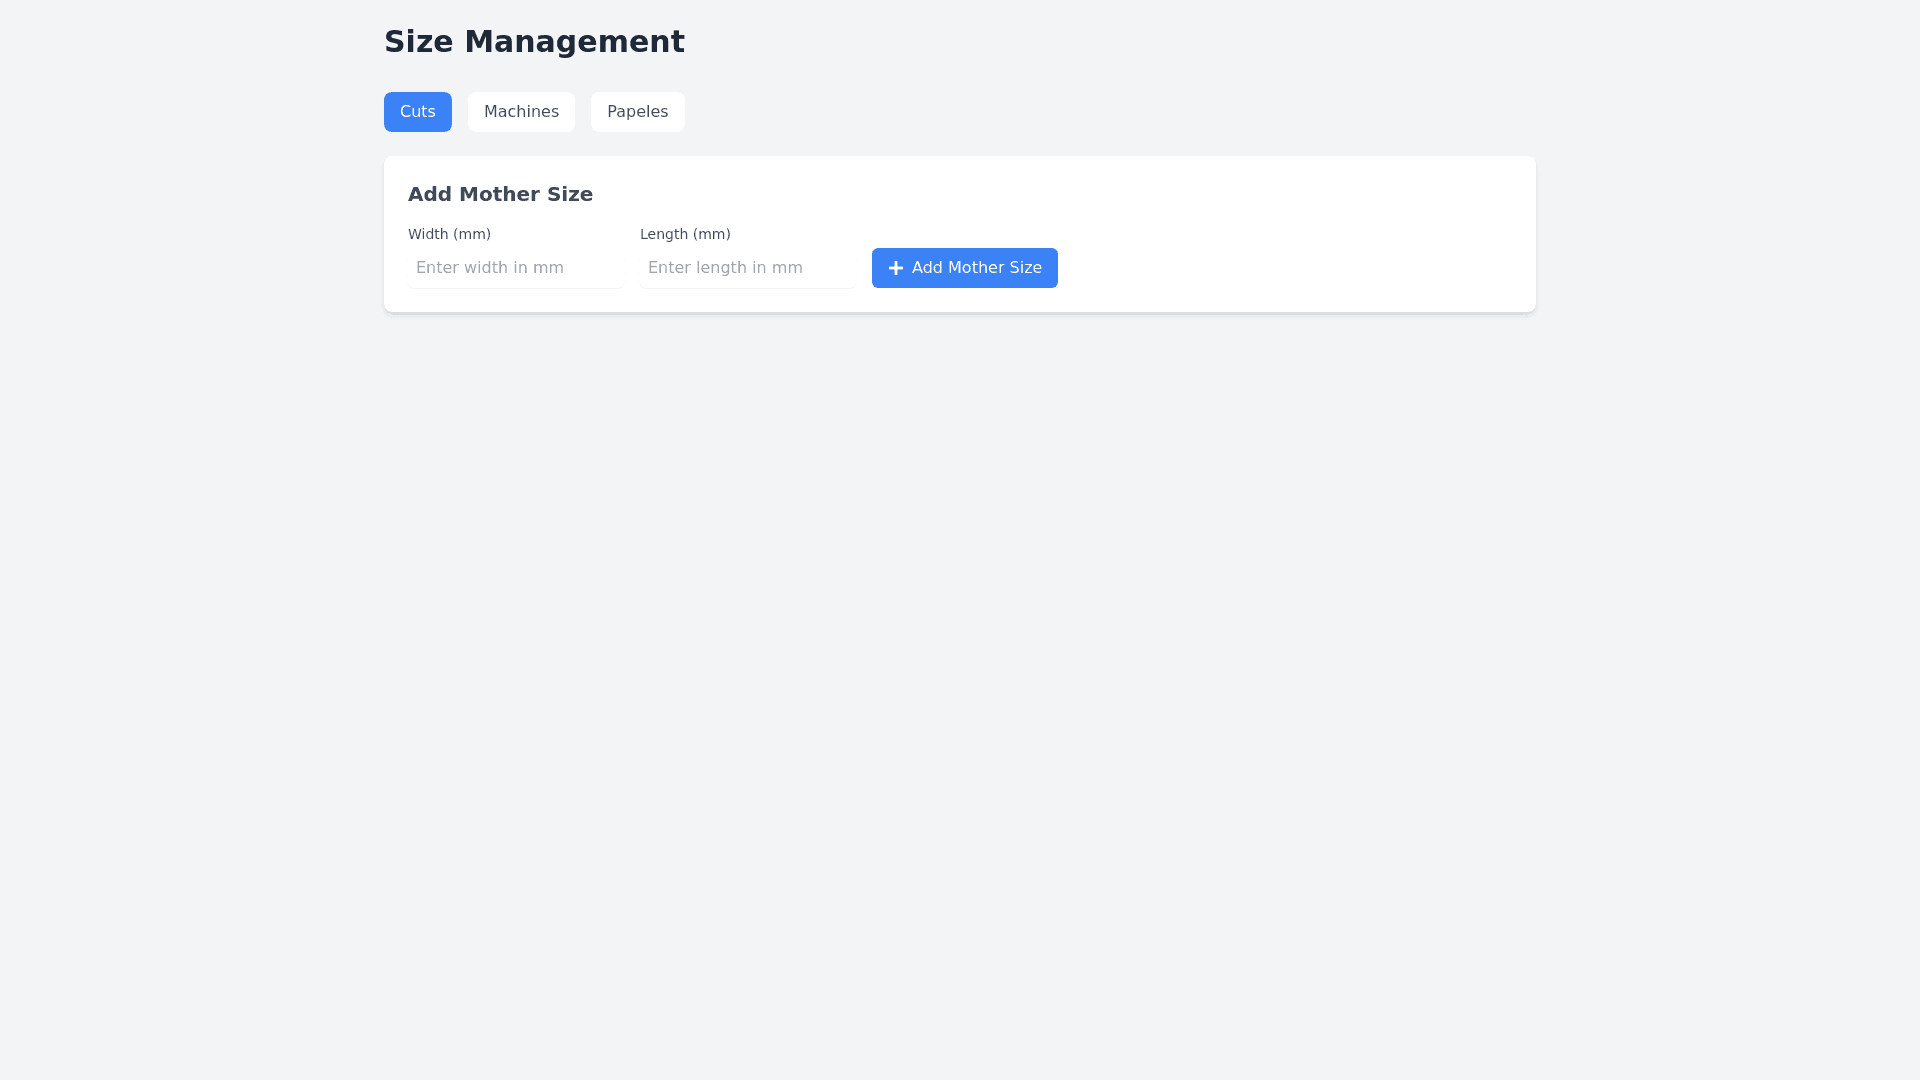Click the word 'Mother' in card heading
Image resolution: width=1920 pixels, height=1080 pixels.
498,194
